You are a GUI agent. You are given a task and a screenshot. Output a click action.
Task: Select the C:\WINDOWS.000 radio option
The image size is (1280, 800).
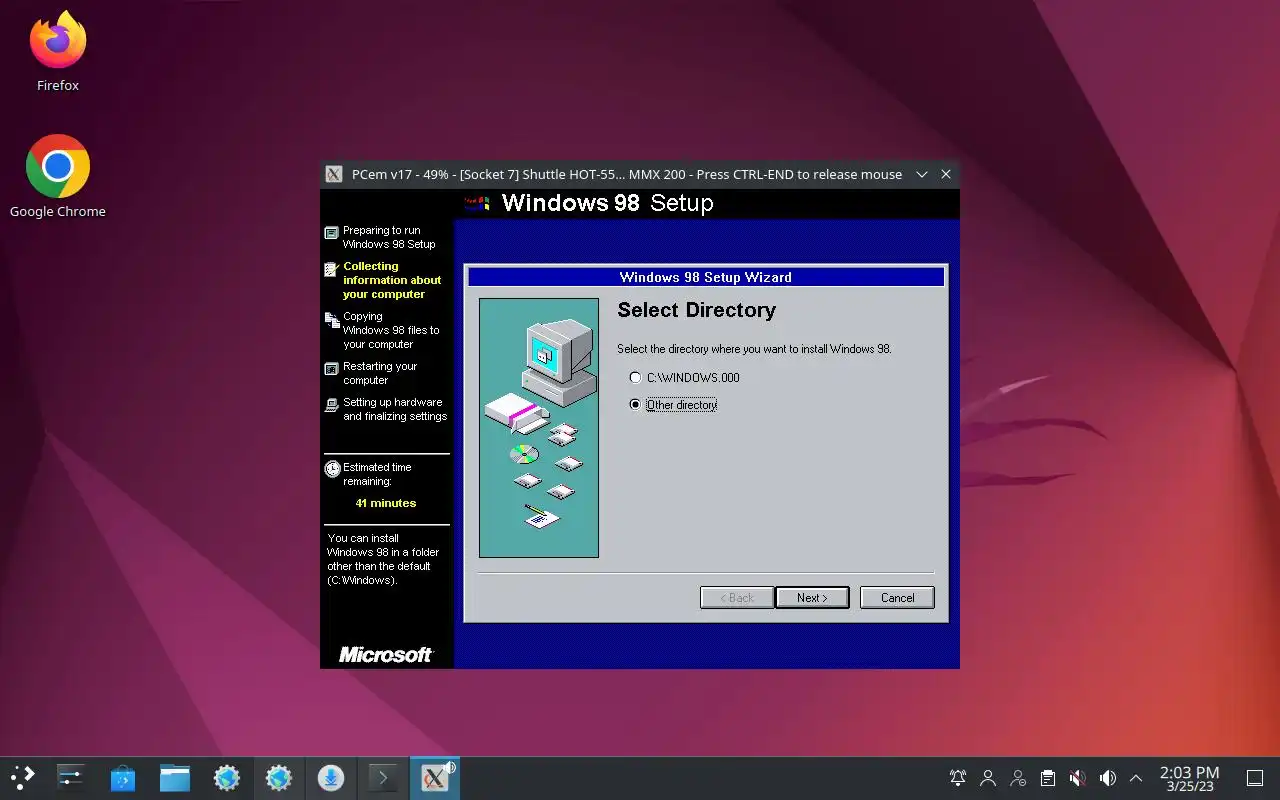[635, 378]
